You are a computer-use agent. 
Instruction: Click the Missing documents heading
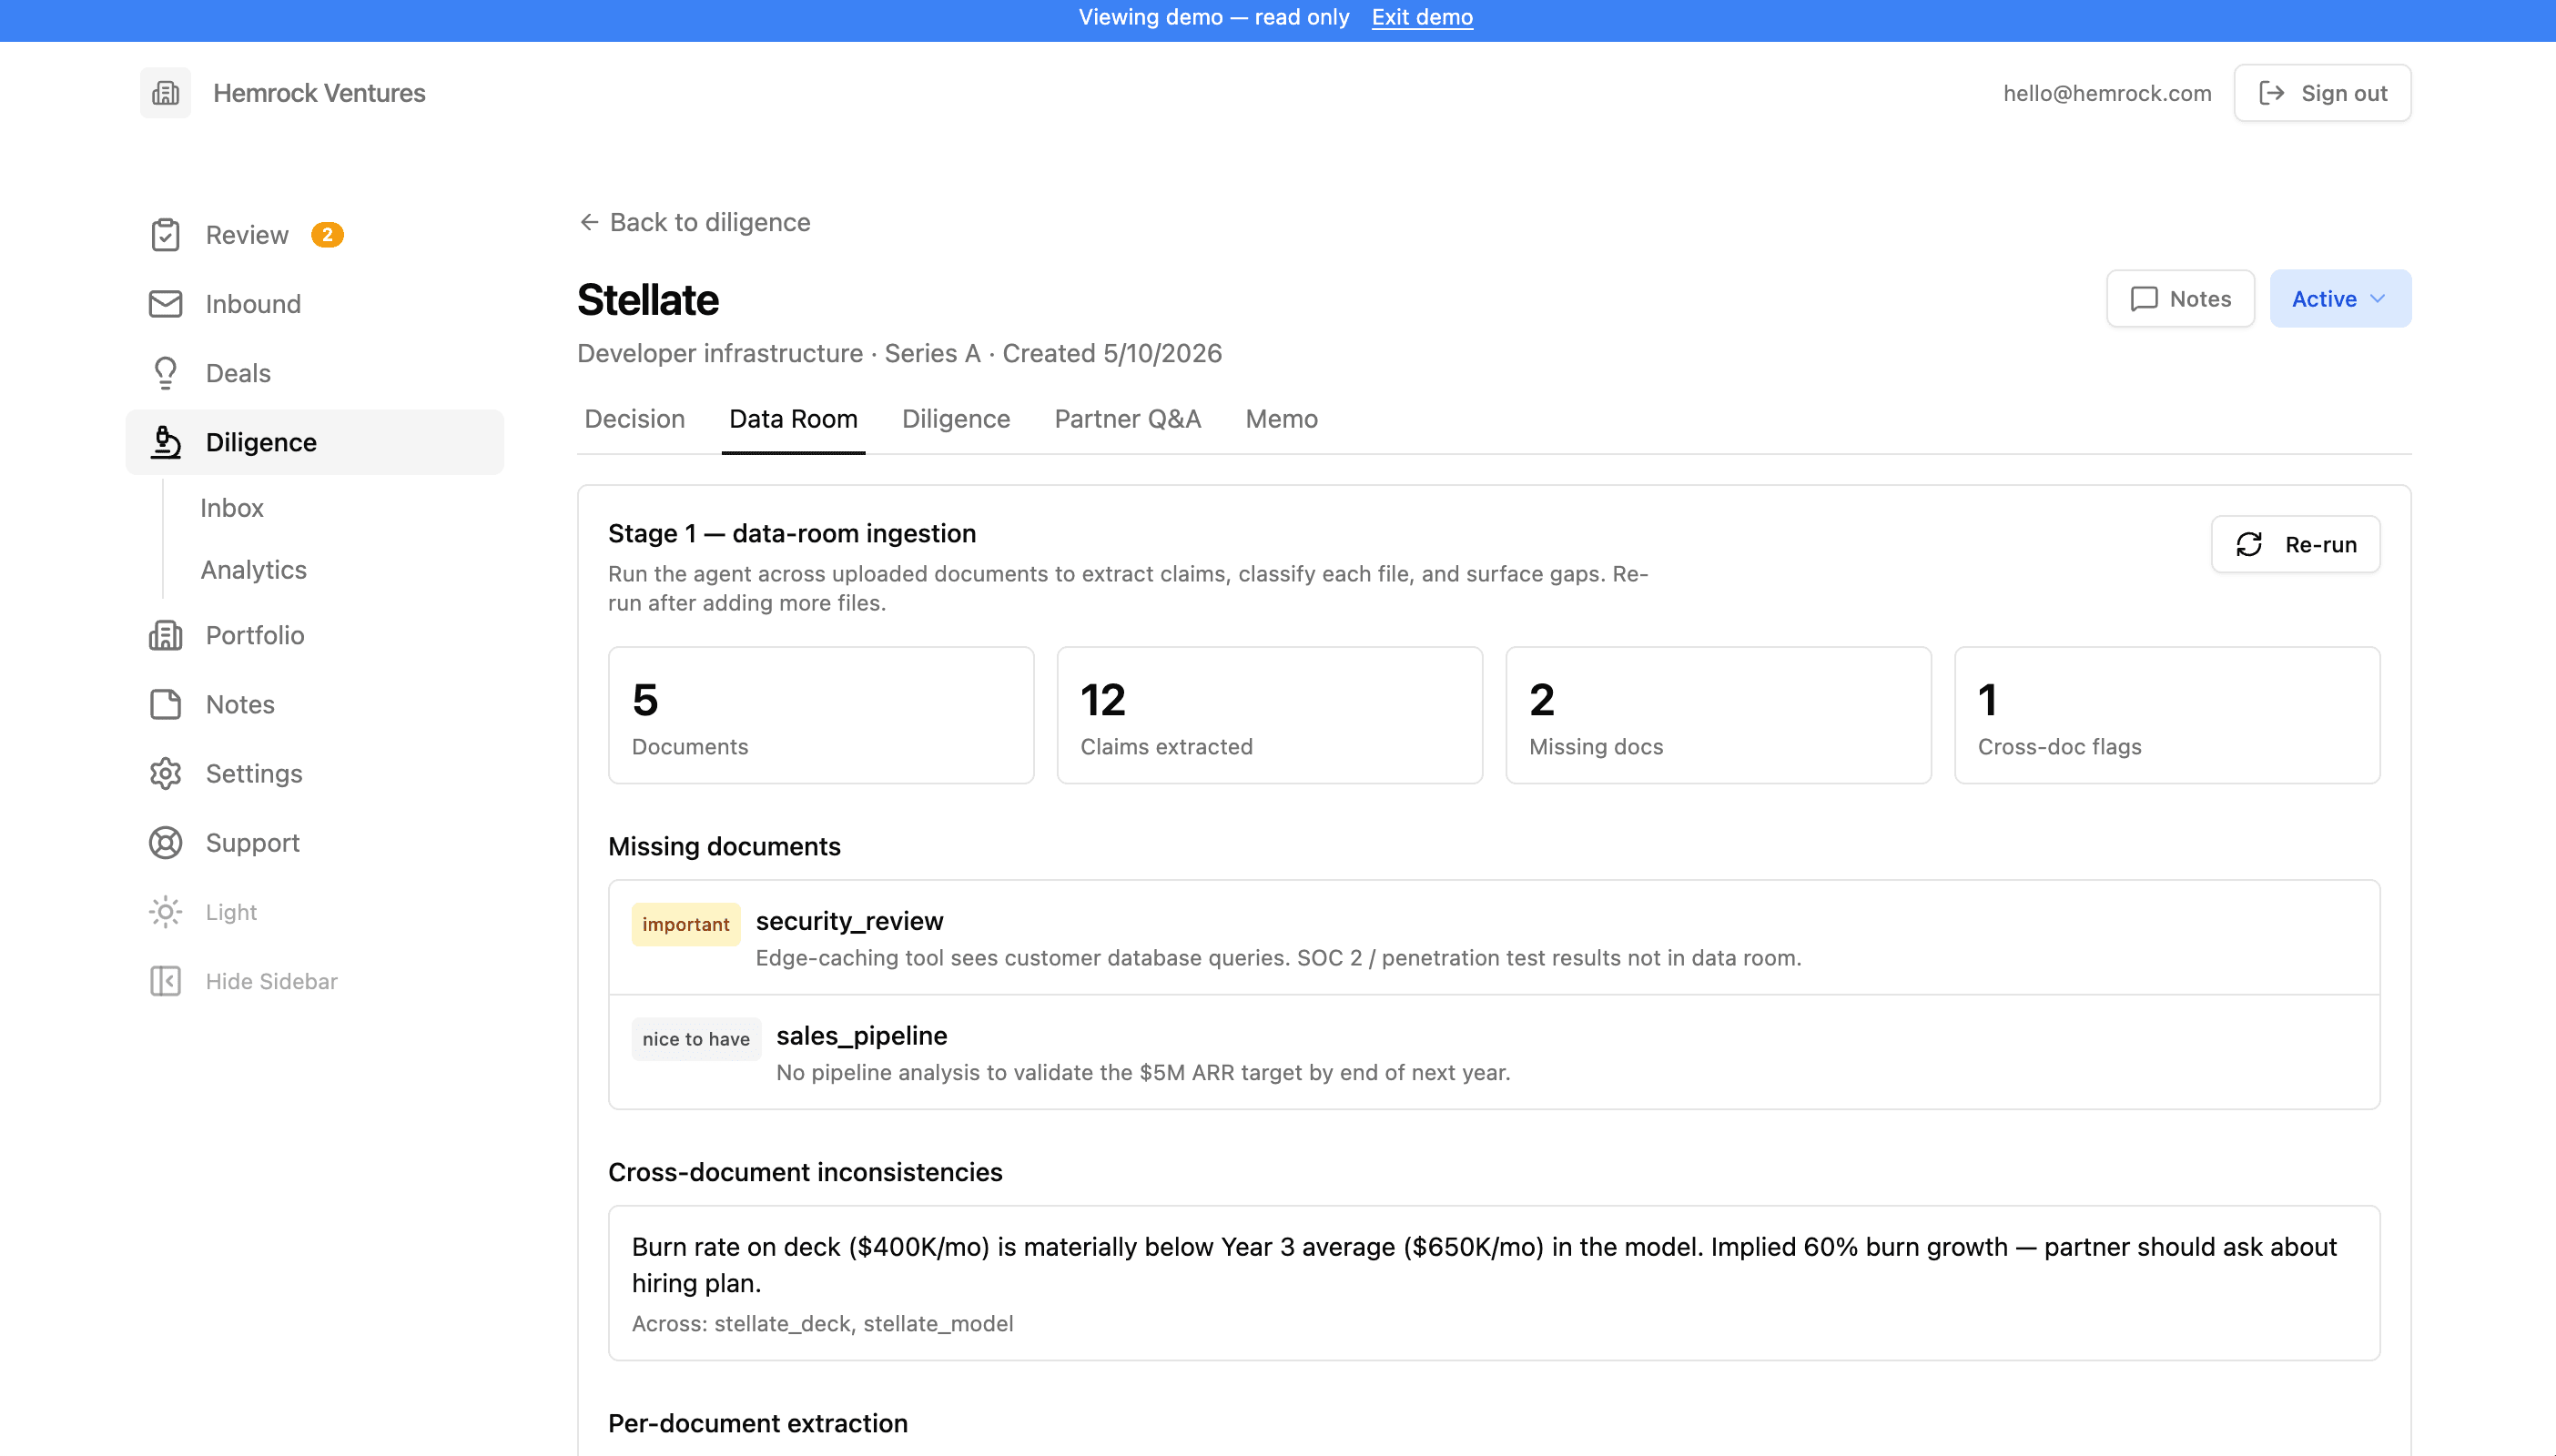click(x=724, y=847)
